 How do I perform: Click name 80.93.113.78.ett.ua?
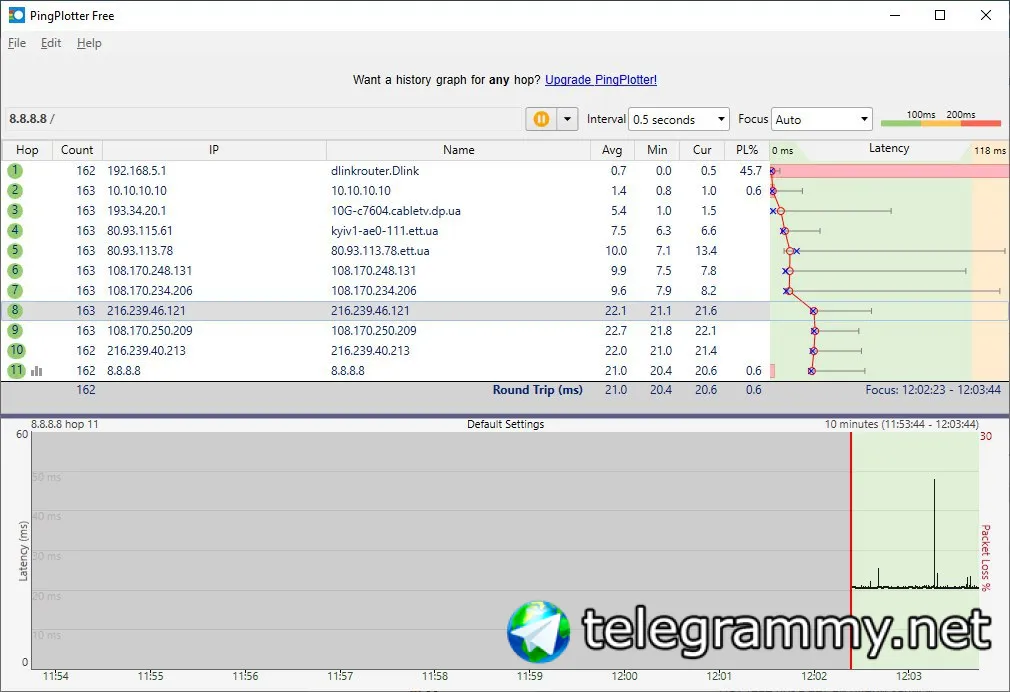[380, 251]
